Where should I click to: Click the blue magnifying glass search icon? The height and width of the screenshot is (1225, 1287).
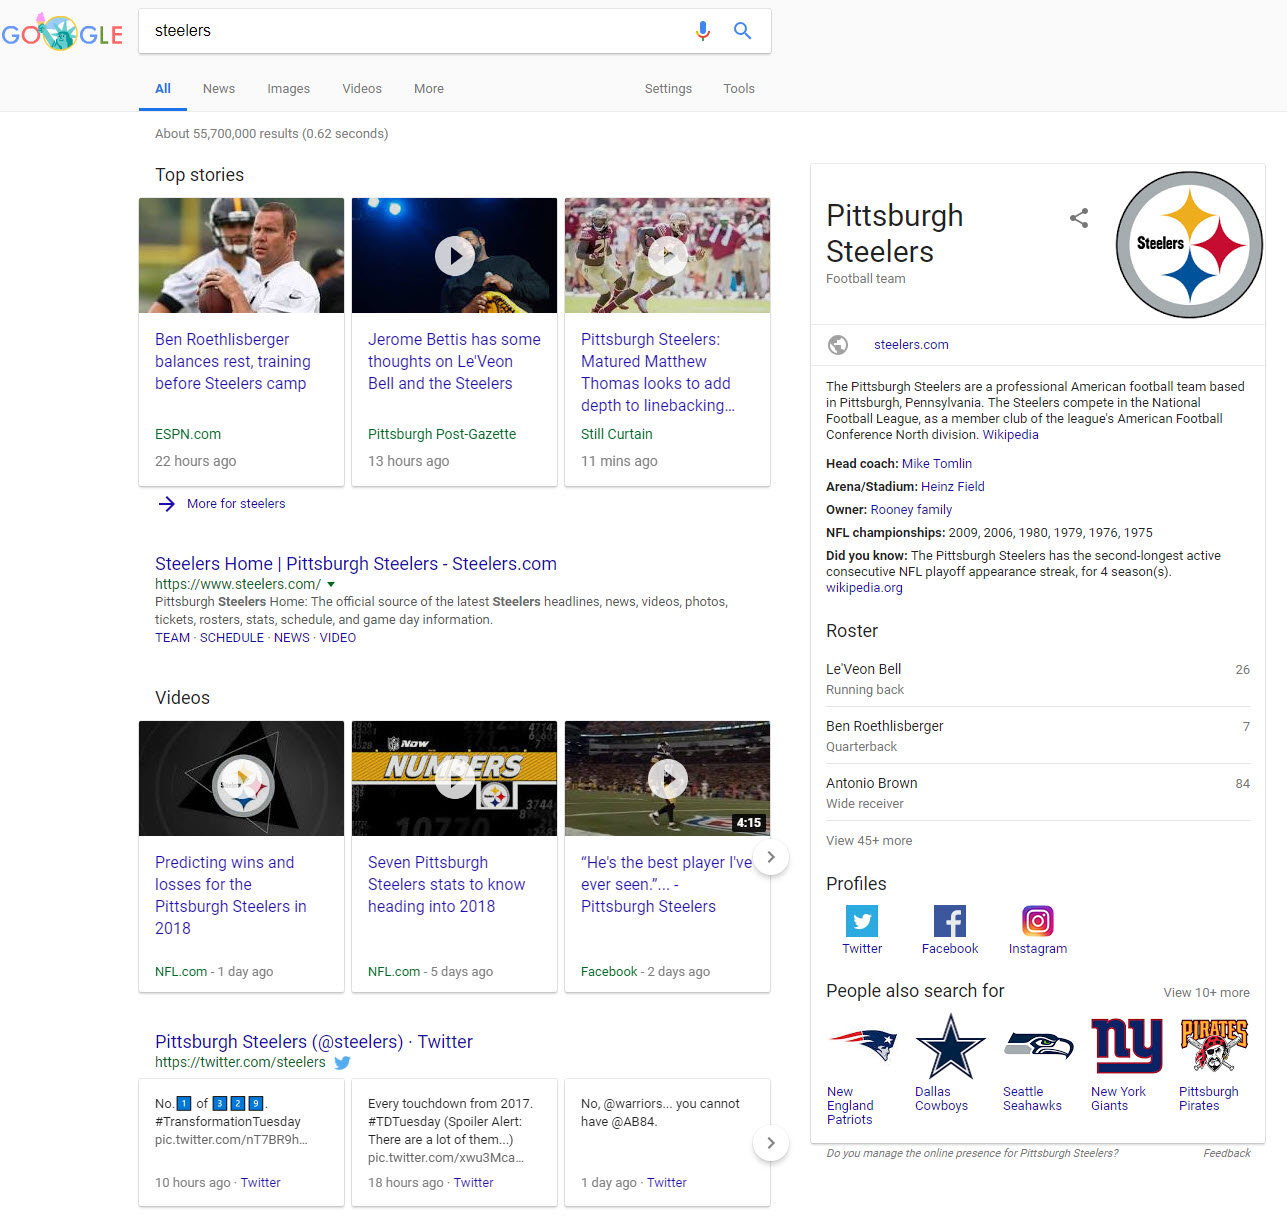click(742, 31)
